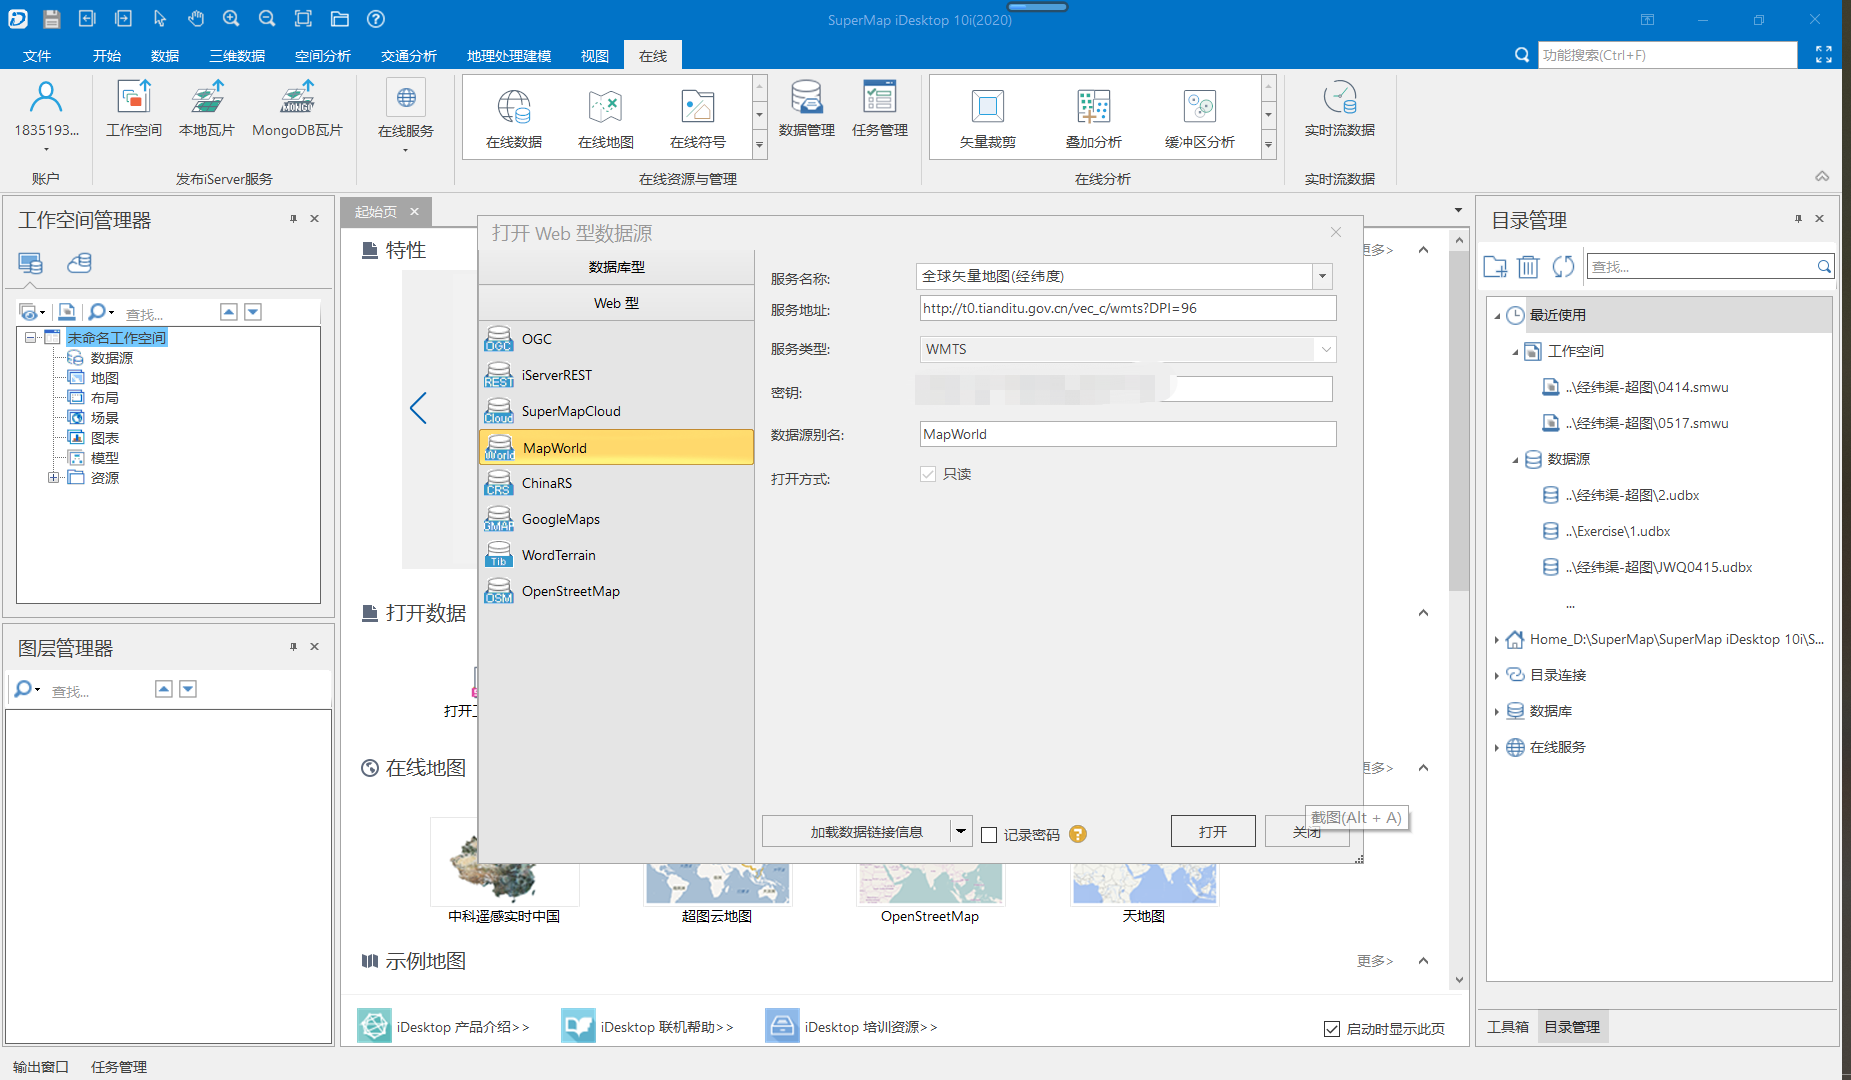Switch to the Toolbox bottom tab
This screenshot has height=1080, width=1851.
click(x=1508, y=1027)
